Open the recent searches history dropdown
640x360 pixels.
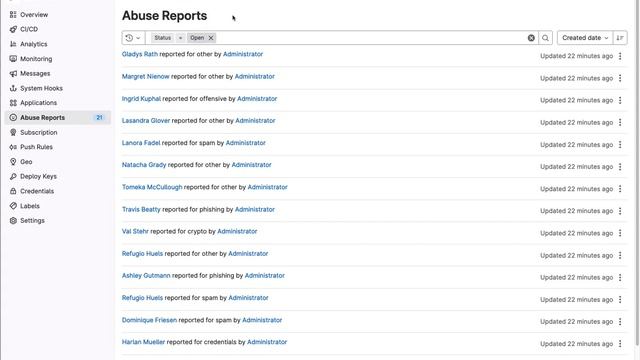[x=133, y=38]
